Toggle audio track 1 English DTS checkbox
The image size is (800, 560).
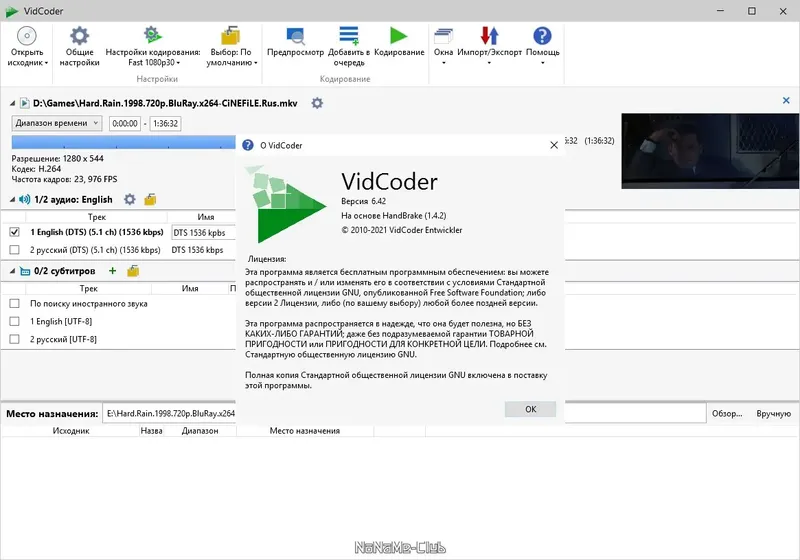coord(14,232)
